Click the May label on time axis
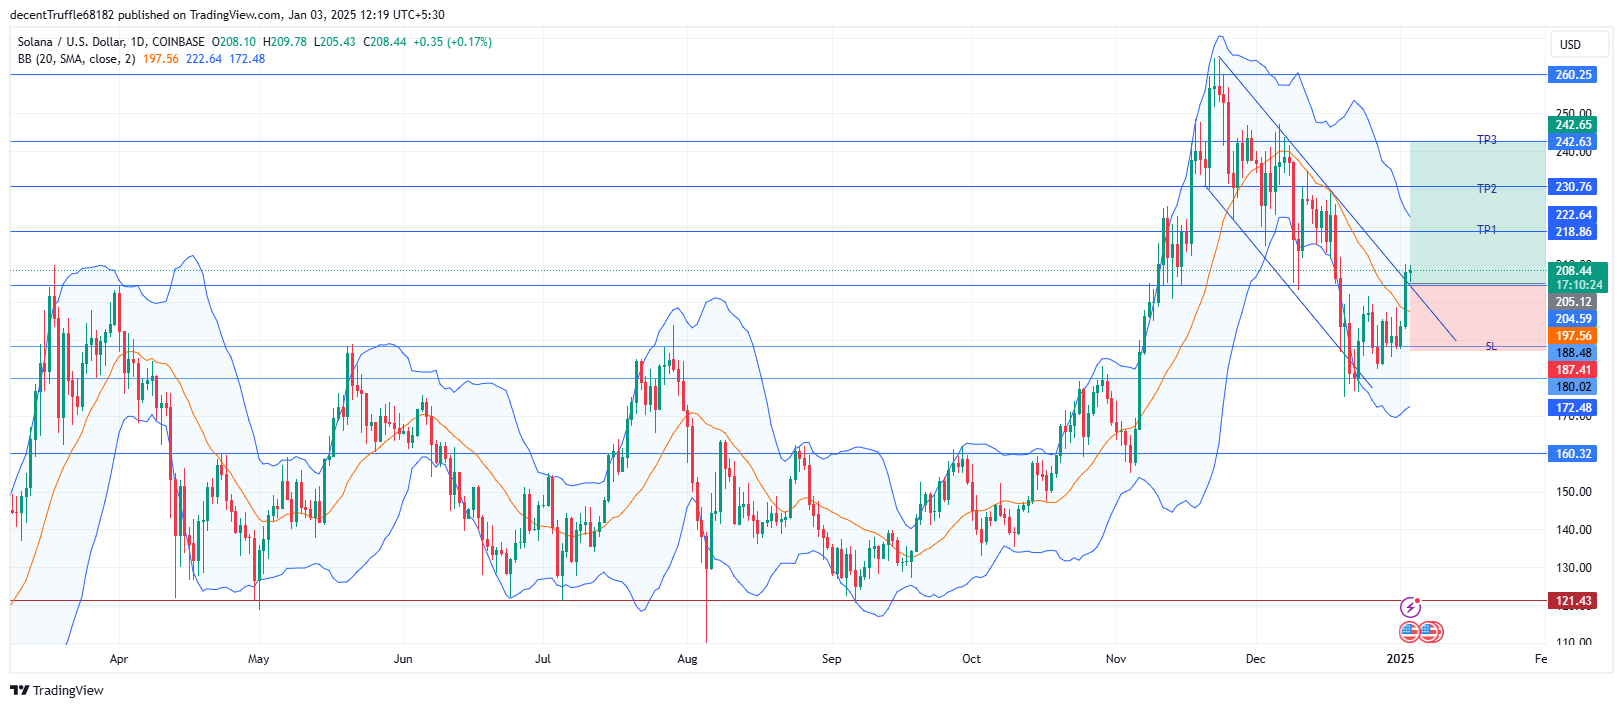The image size is (1623, 708). click(259, 659)
